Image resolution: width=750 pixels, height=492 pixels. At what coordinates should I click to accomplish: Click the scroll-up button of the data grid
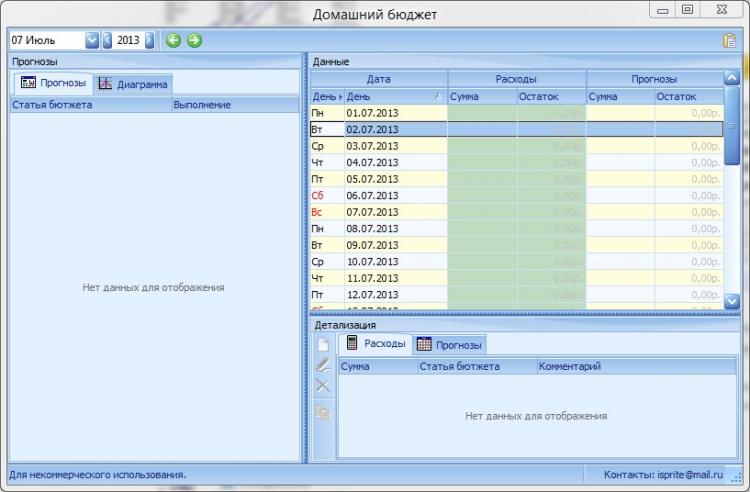click(x=732, y=78)
